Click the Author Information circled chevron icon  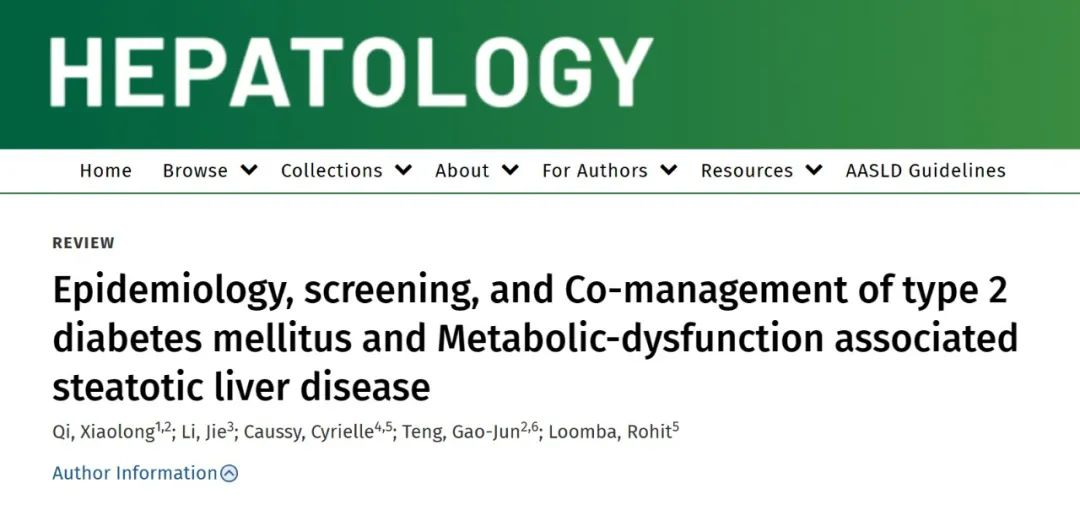click(x=229, y=473)
